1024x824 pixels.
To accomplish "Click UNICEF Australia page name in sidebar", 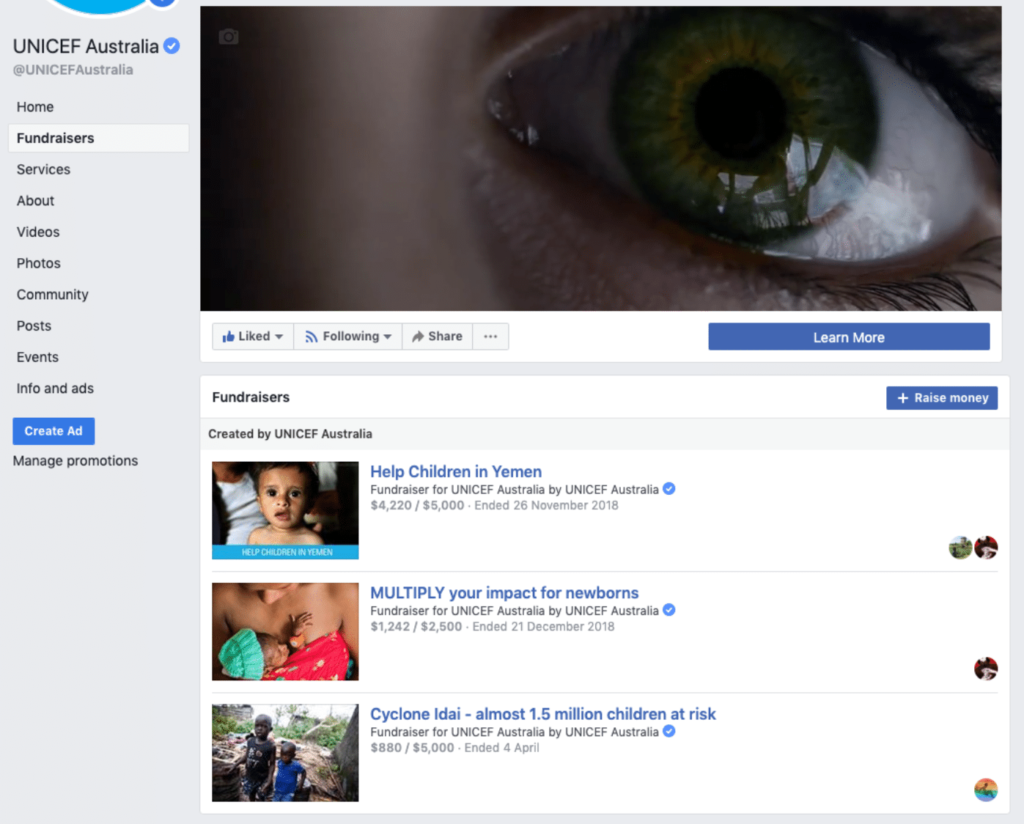I will pos(86,46).
